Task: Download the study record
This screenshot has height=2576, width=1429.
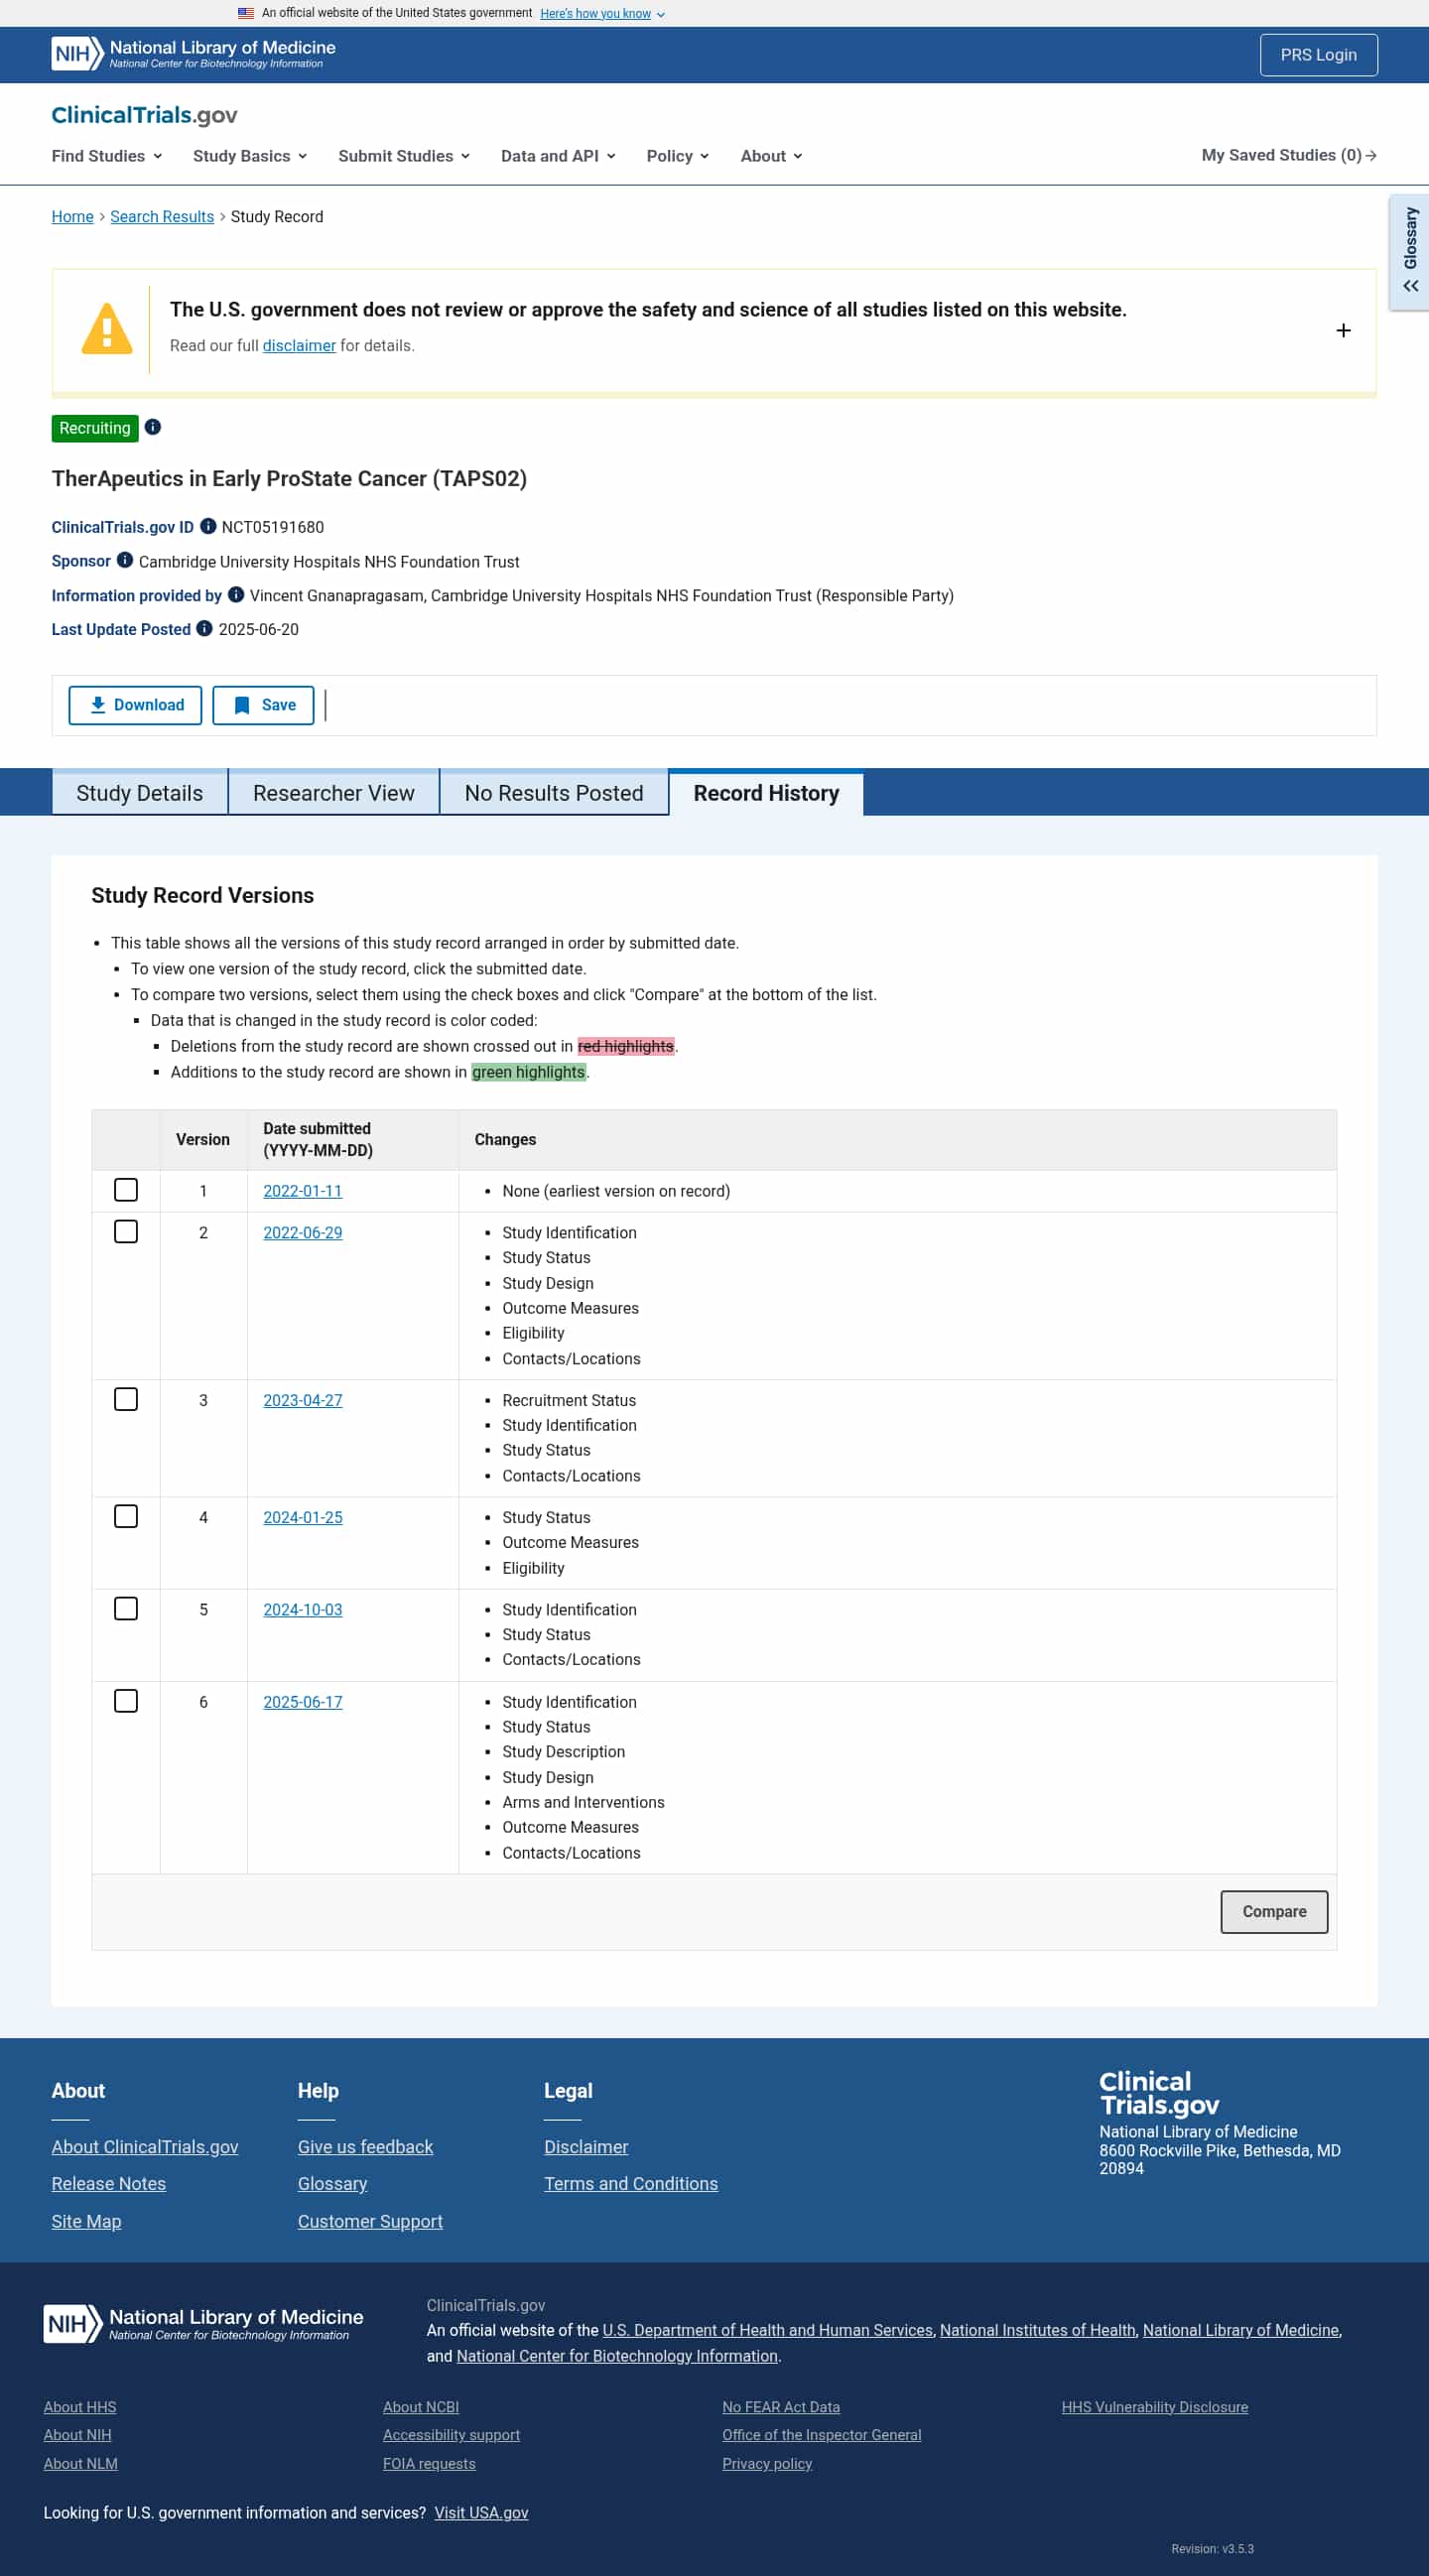Action: pos(135,705)
